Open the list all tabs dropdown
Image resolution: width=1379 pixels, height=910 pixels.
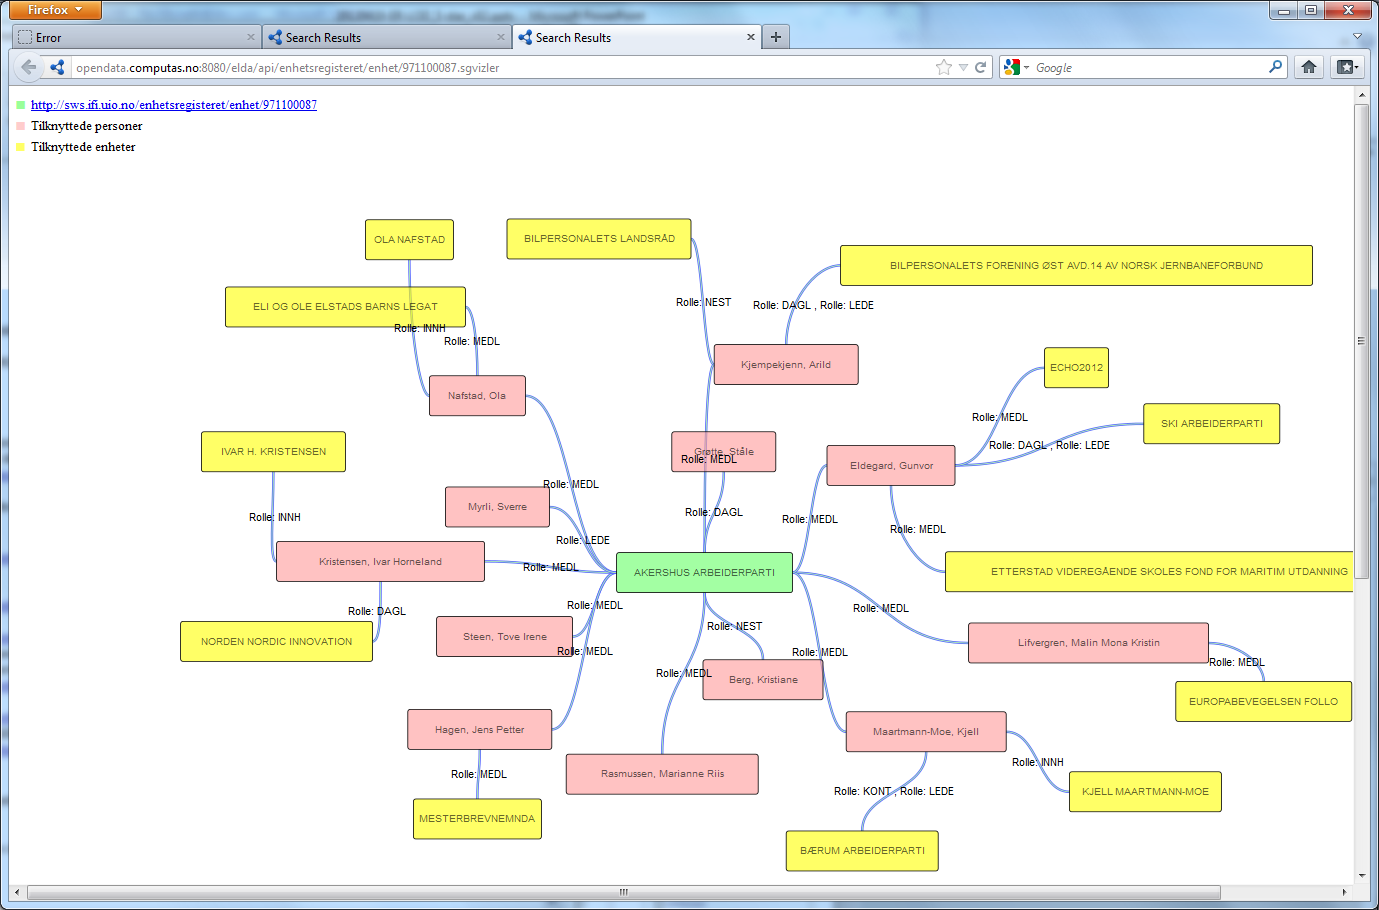(x=1357, y=36)
